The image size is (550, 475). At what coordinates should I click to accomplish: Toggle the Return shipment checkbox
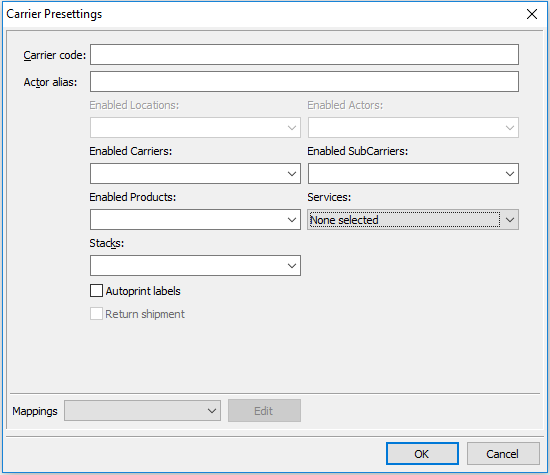(x=96, y=314)
